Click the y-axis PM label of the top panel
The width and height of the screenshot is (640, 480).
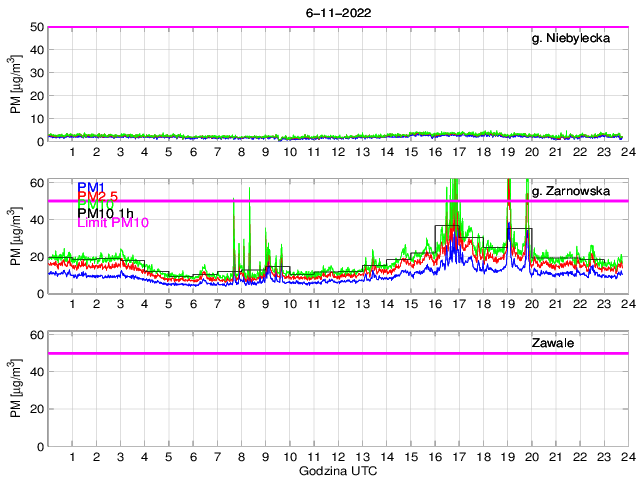click(x=18, y=84)
